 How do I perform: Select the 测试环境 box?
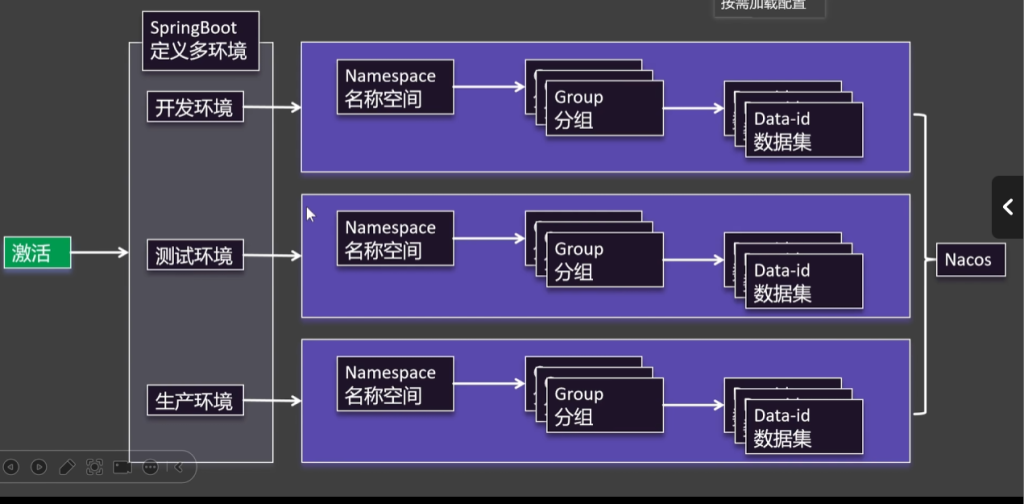[194, 256]
